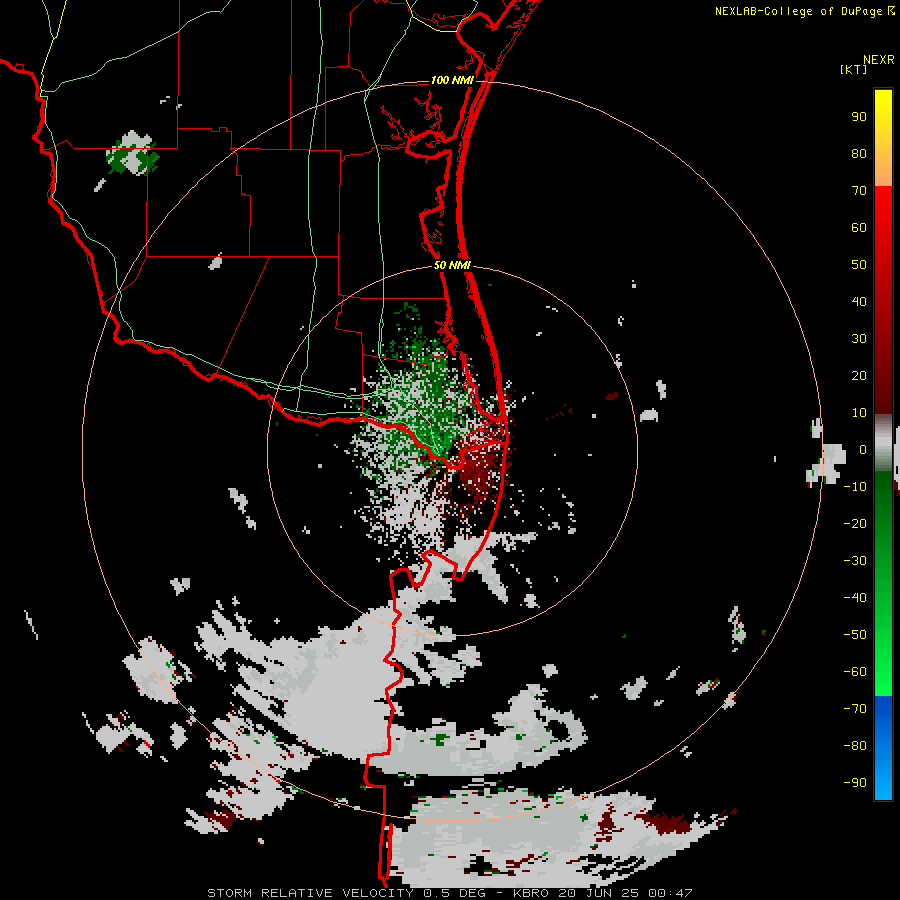
Task: Click the -80 value on the velocity scale
Action: pyautogui.click(x=855, y=746)
